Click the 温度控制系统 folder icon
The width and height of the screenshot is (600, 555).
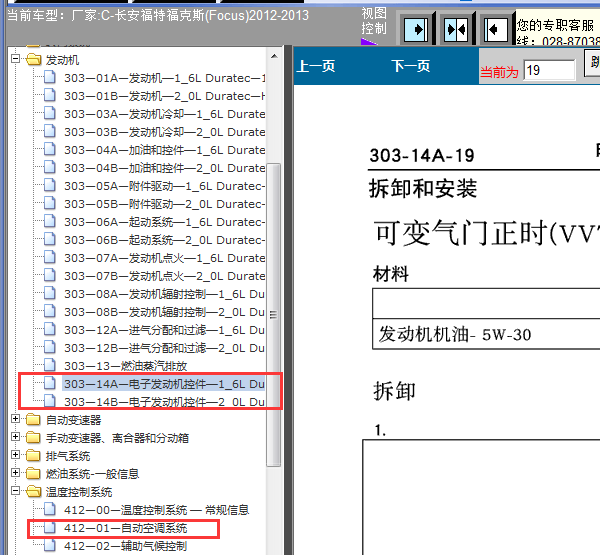click(x=34, y=491)
